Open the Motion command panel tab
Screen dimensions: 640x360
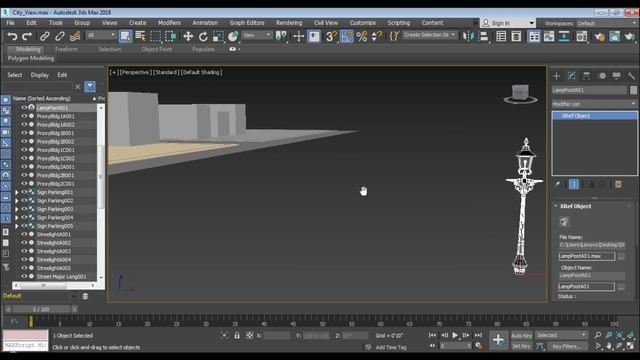click(x=602, y=76)
